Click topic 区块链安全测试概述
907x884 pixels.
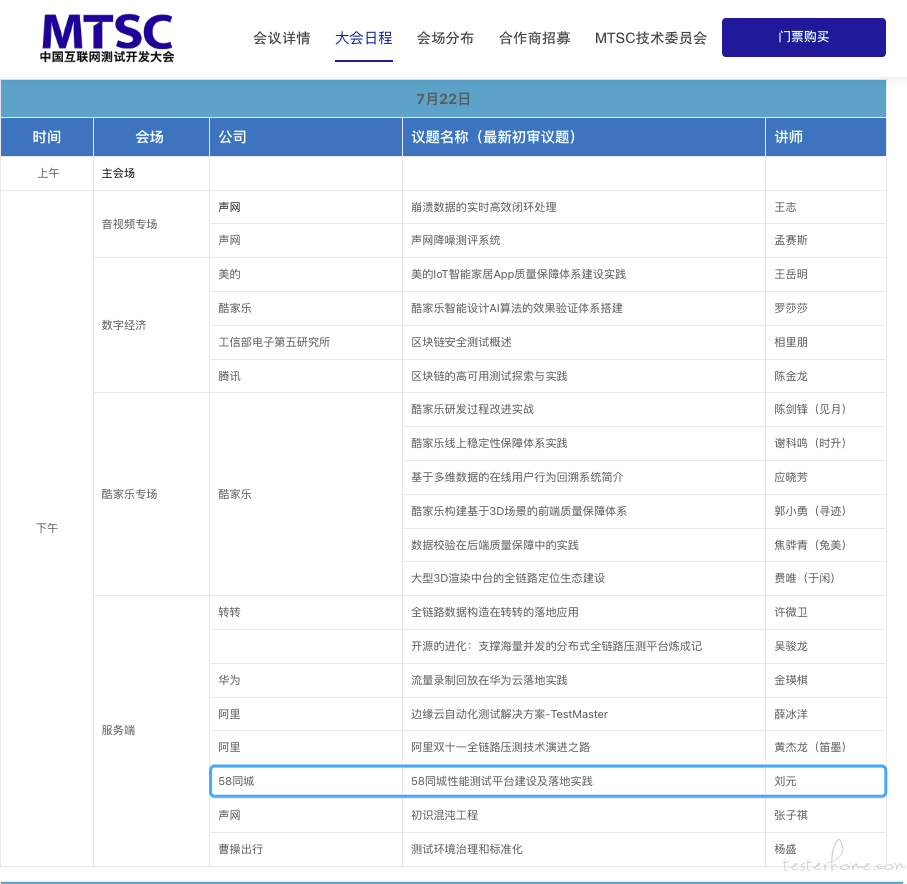click(461, 342)
